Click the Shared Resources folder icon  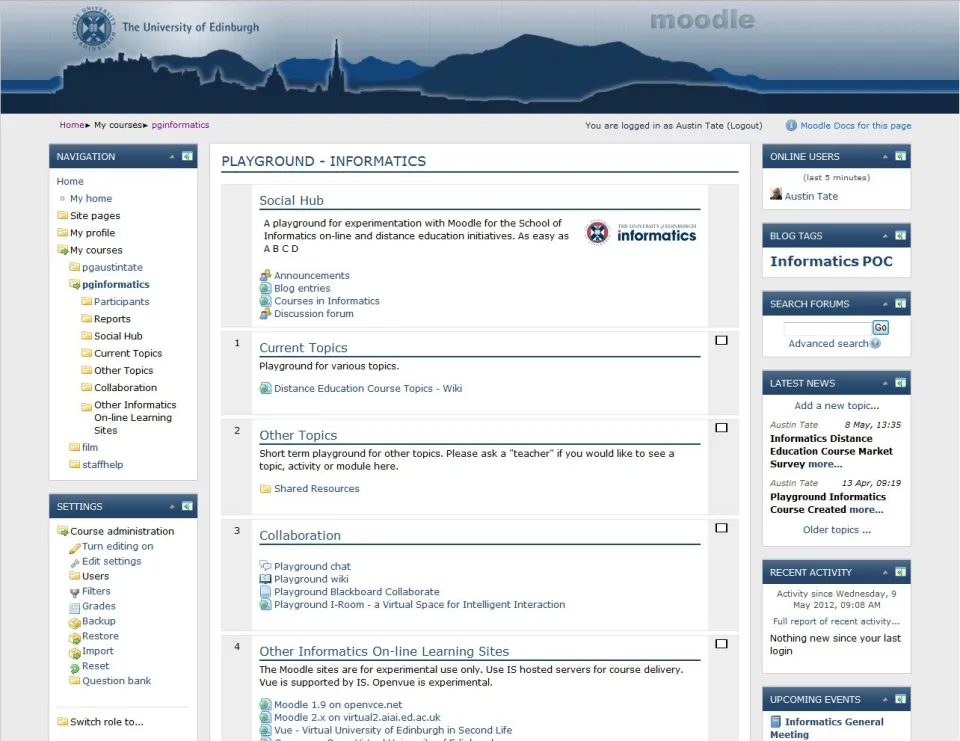(265, 489)
